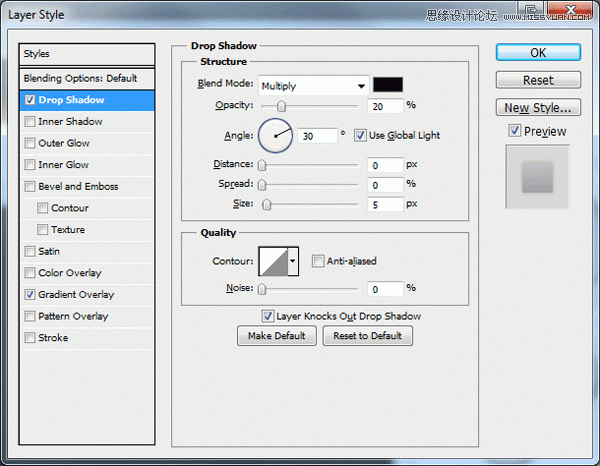600x466 pixels.
Task: Toggle the Preview checkbox
Action: (514, 131)
